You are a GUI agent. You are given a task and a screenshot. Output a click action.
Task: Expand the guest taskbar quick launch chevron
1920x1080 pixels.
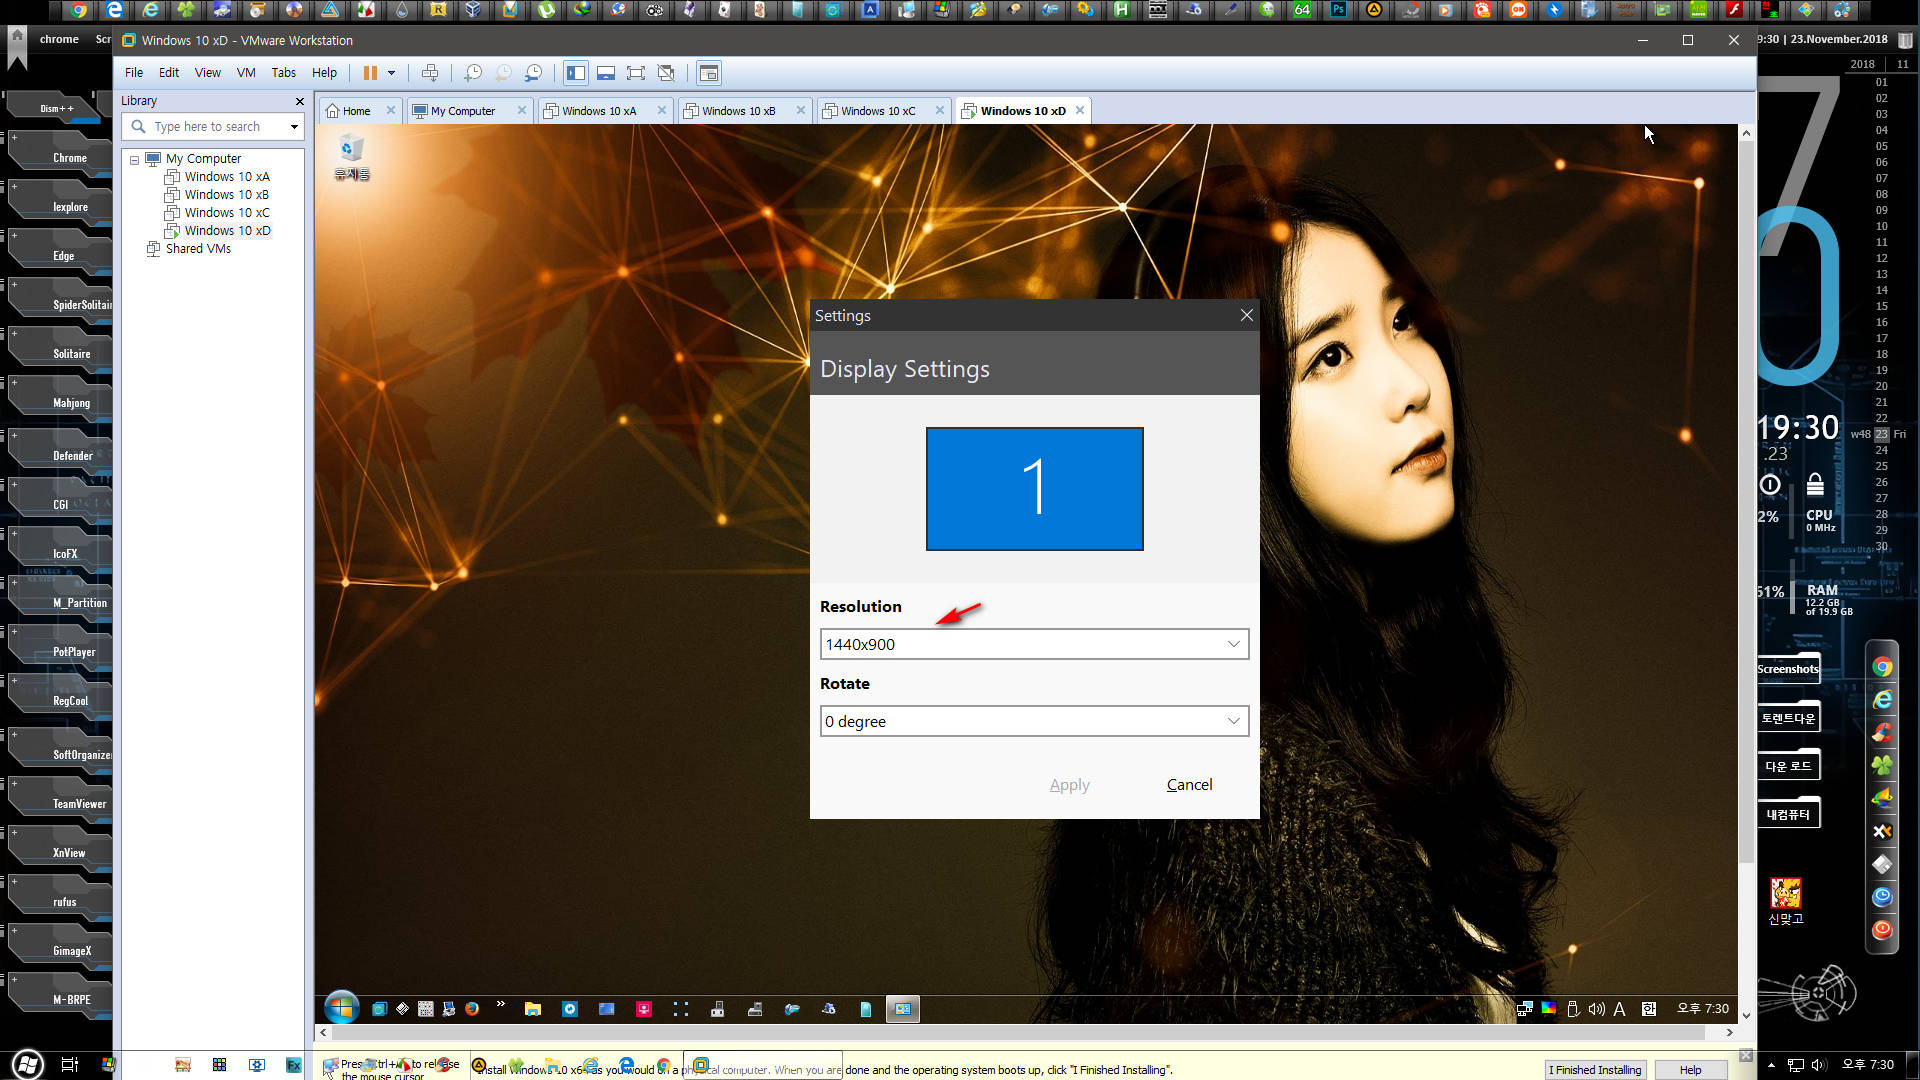pyautogui.click(x=500, y=1004)
